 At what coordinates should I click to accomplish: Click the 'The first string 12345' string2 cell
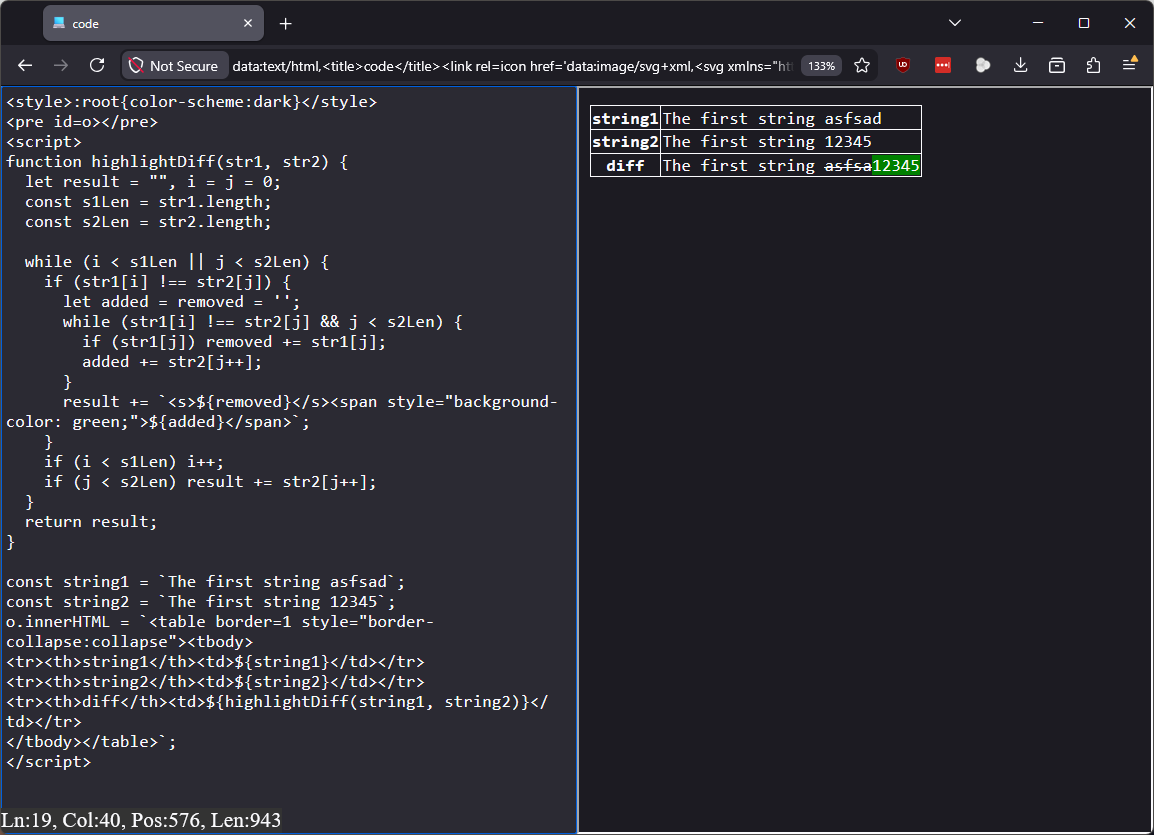pos(790,142)
